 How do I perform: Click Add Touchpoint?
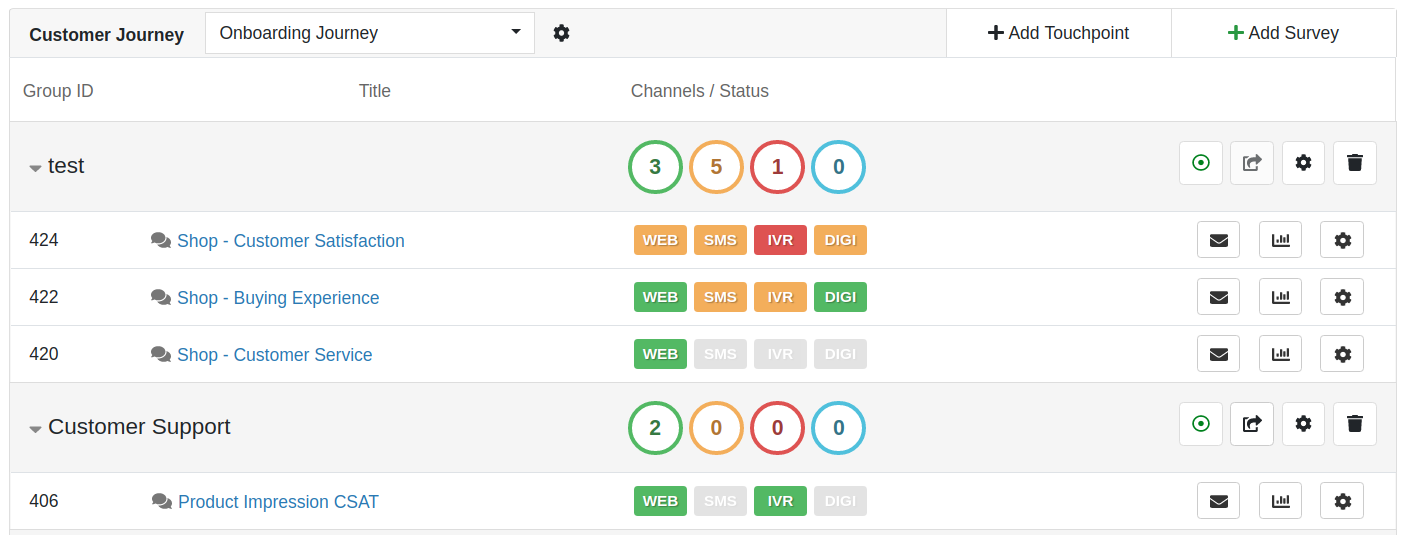pos(1058,33)
